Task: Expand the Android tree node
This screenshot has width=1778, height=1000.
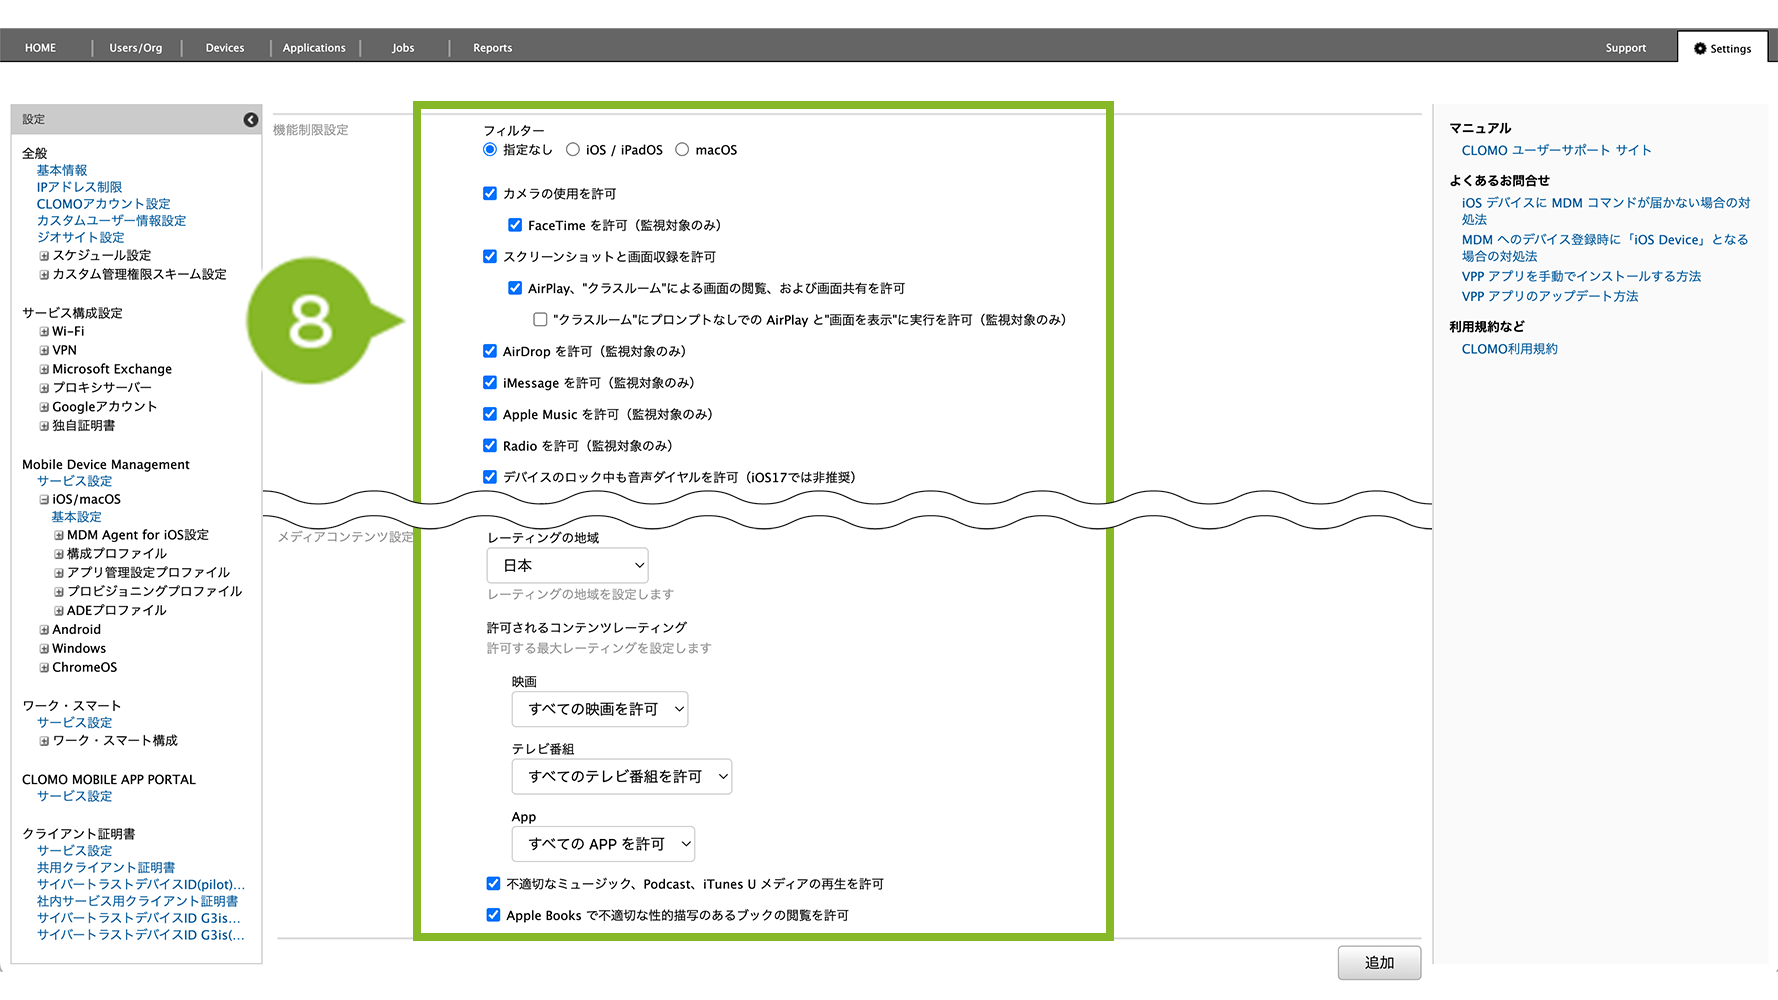Action: pyautogui.click(x=44, y=630)
